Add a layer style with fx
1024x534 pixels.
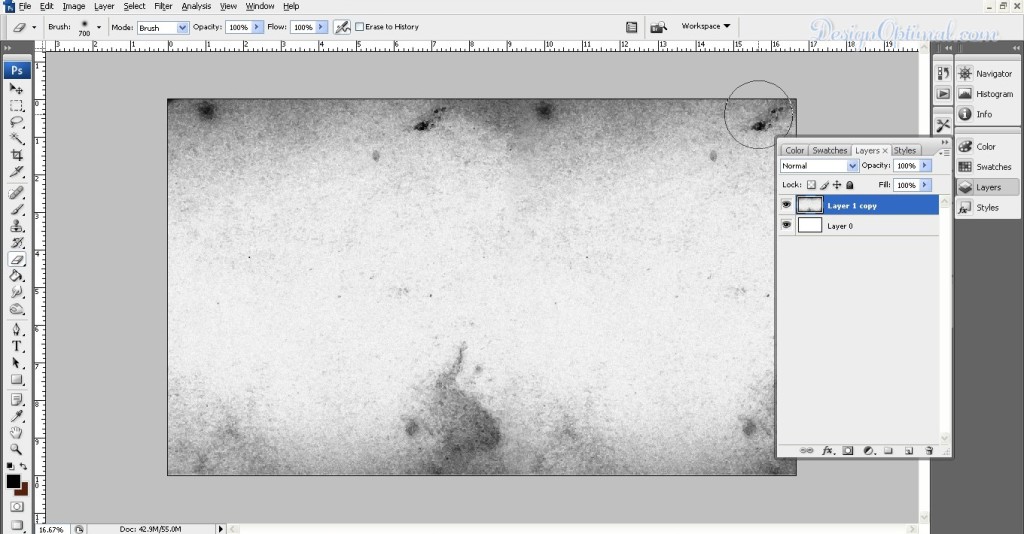(x=827, y=450)
